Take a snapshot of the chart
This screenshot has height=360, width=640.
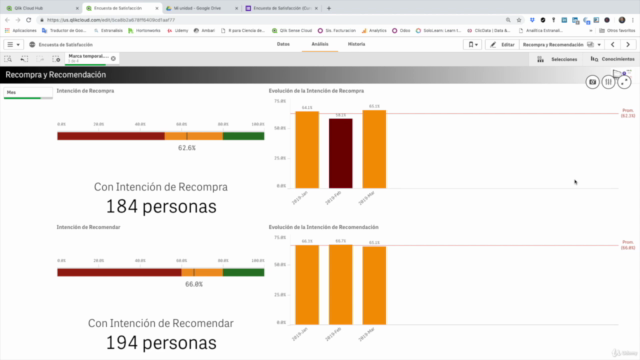pyautogui.click(x=592, y=82)
